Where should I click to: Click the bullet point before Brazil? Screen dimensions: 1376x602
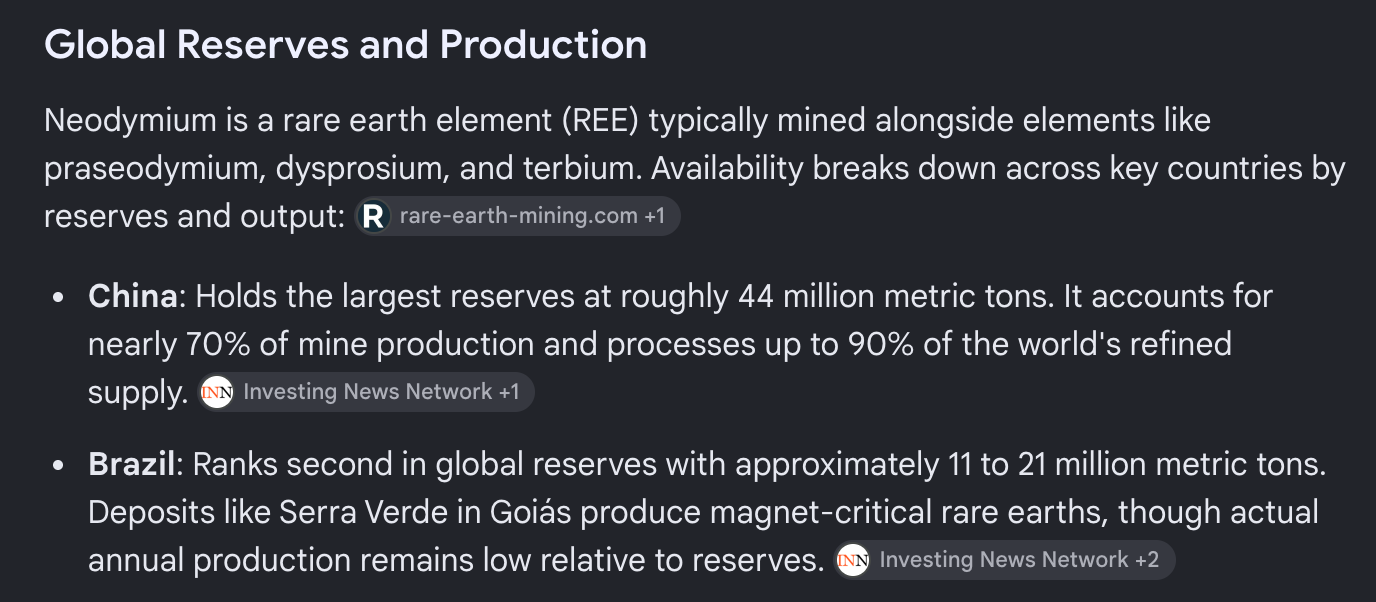click(x=60, y=466)
